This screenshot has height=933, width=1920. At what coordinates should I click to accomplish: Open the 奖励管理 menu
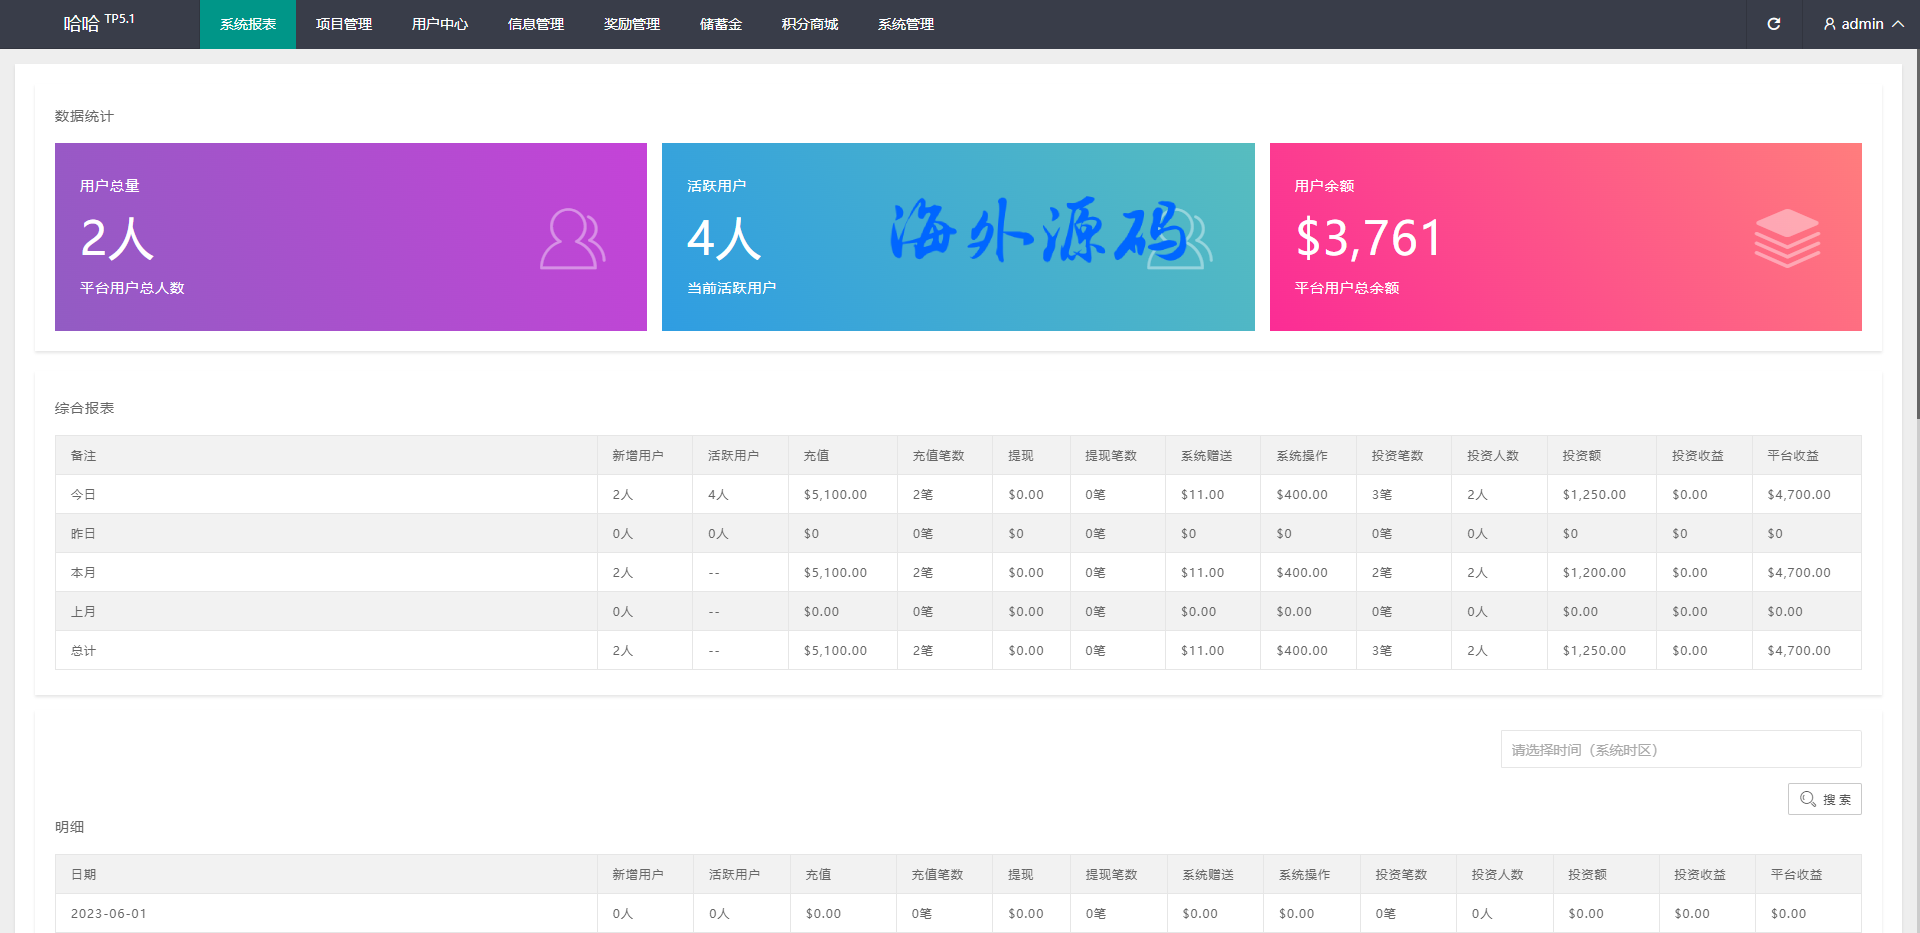click(632, 24)
